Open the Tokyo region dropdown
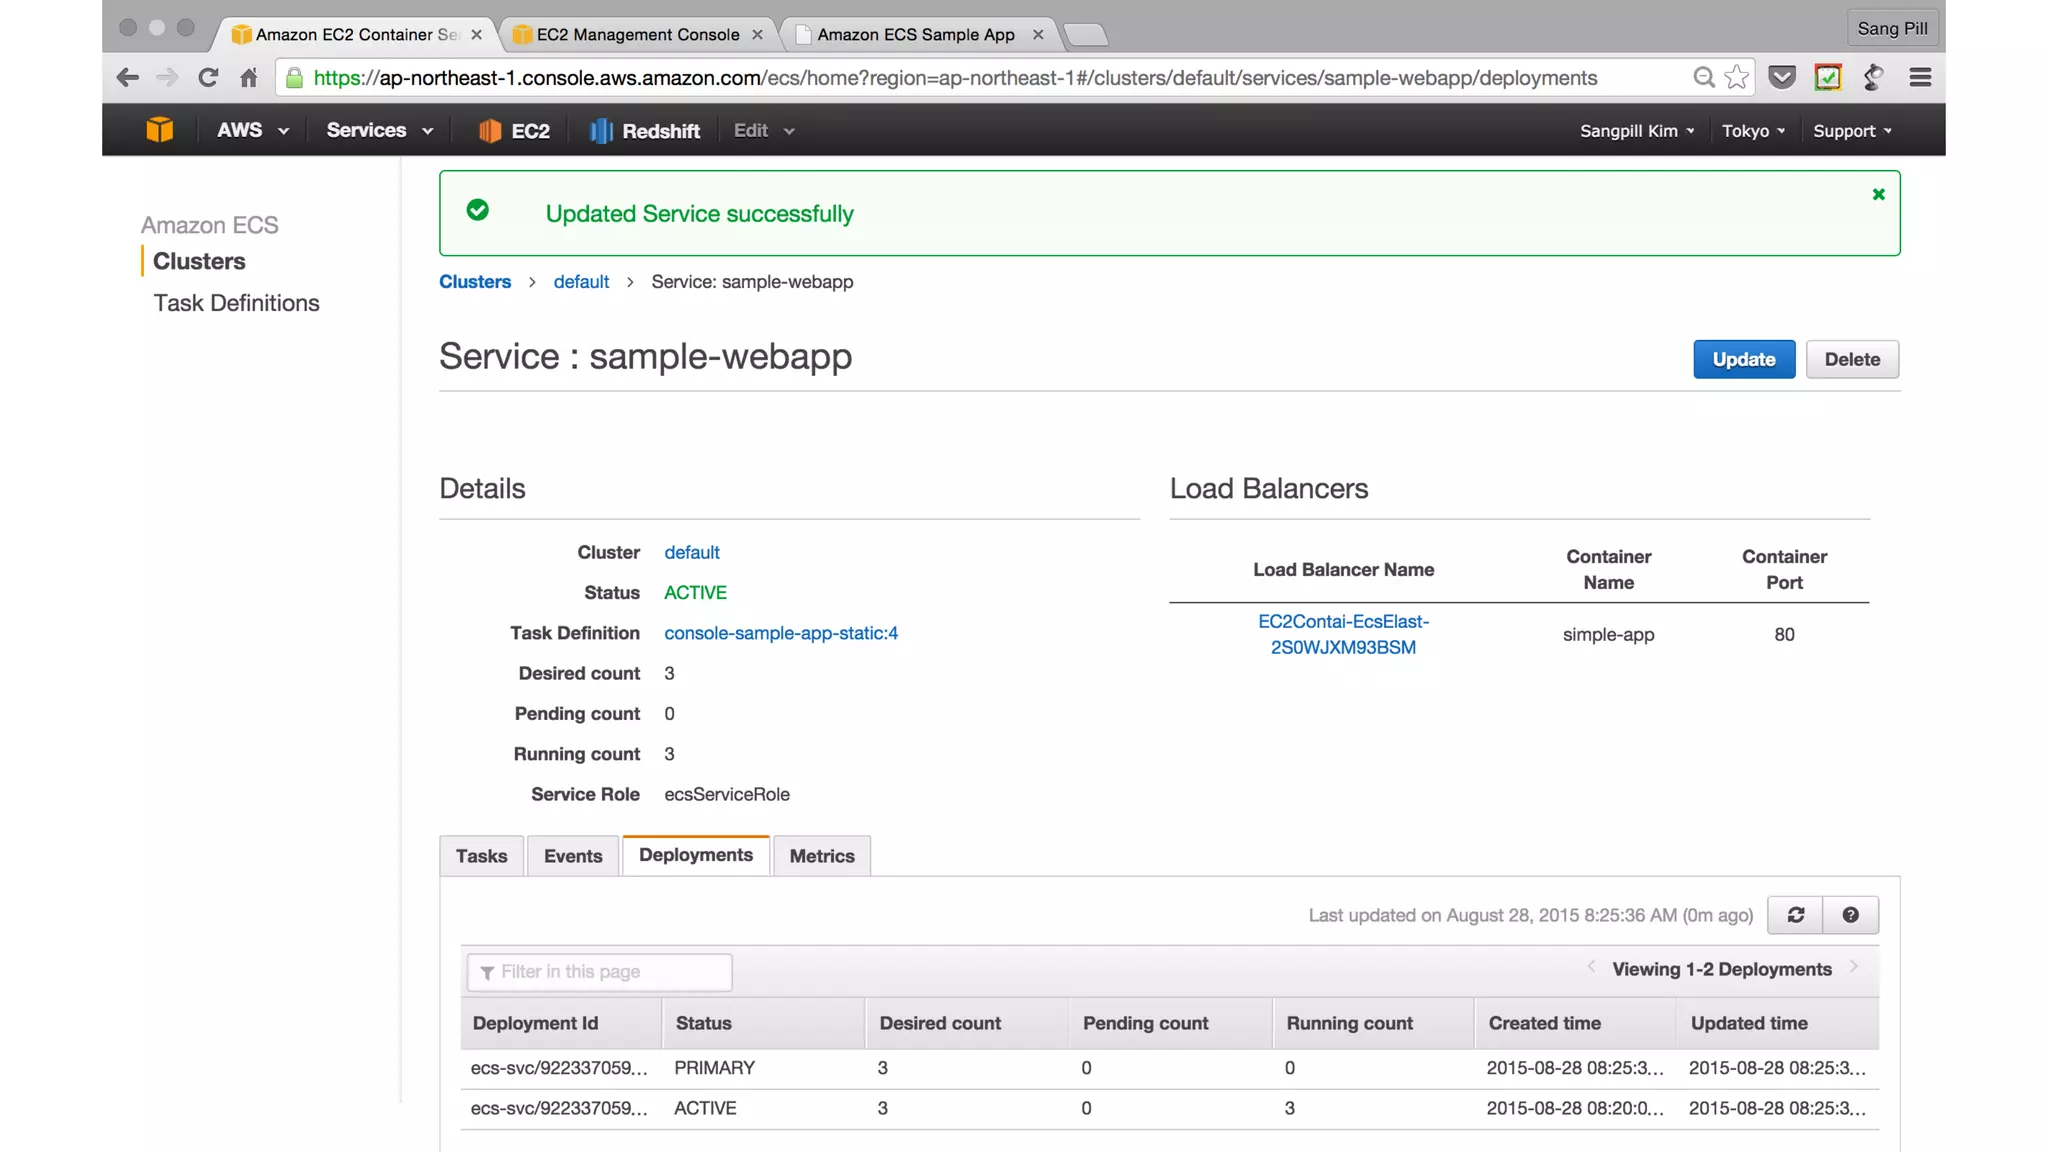This screenshot has width=2048, height=1152. pos(1753,131)
